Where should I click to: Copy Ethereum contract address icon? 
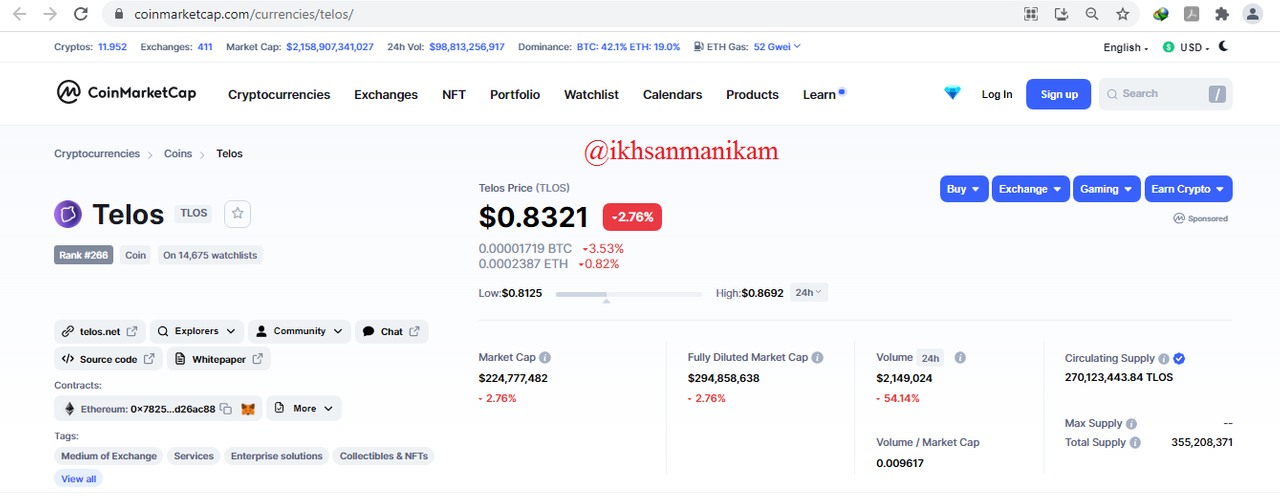pos(226,408)
